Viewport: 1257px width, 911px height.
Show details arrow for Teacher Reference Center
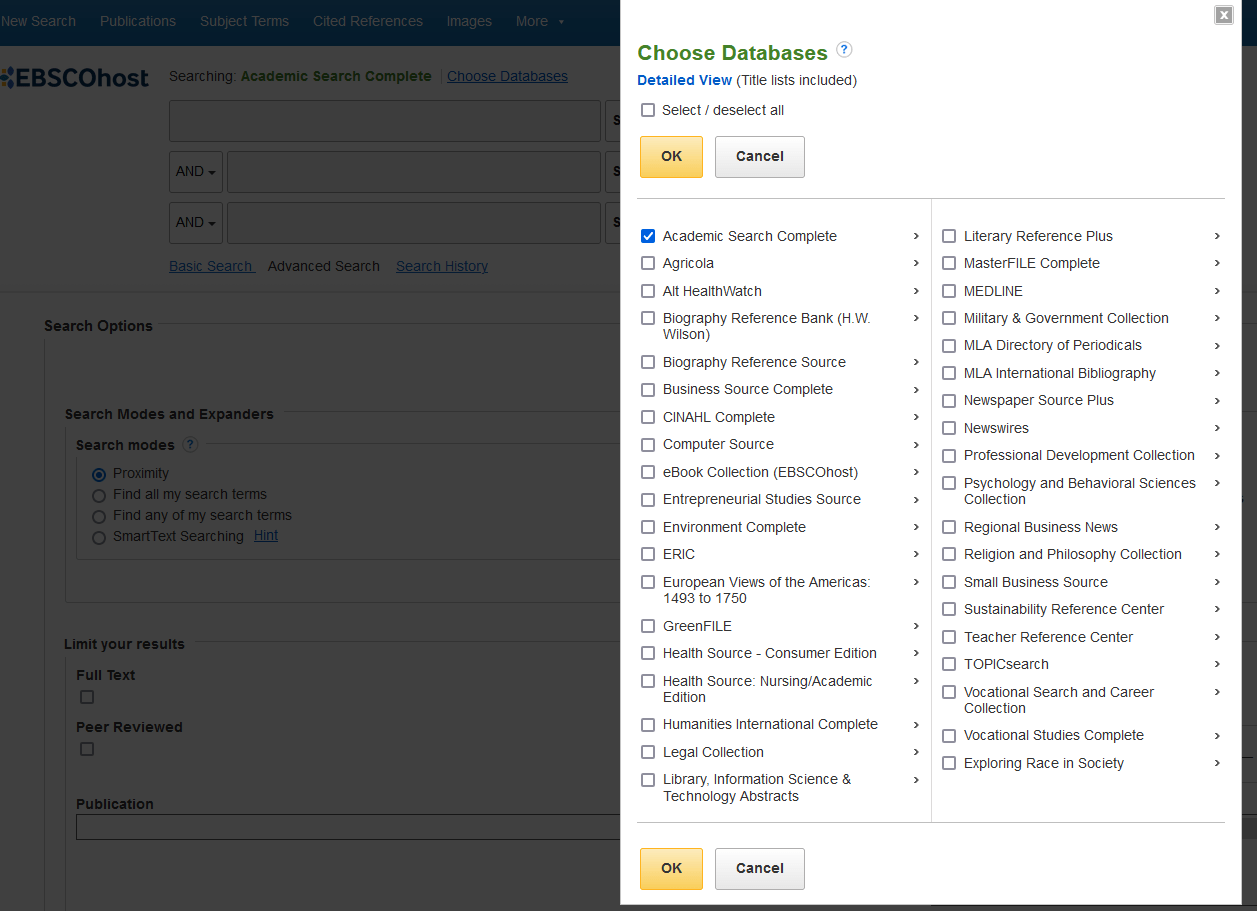[1217, 637]
